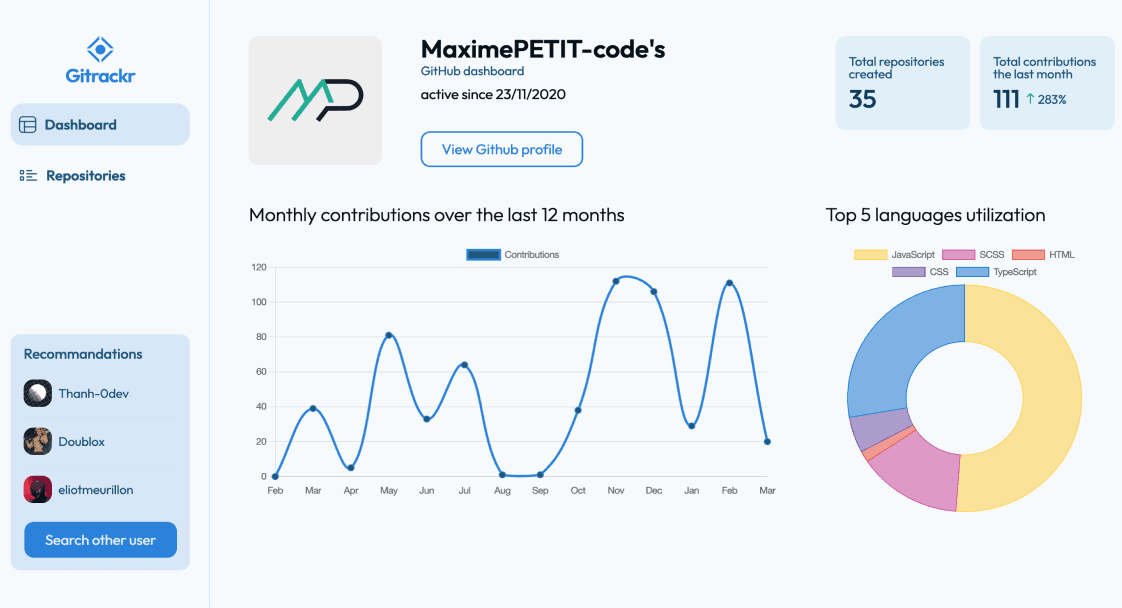
Task: Open the Repositories menu item
Action: pyautogui.click(x=86, y=176)
